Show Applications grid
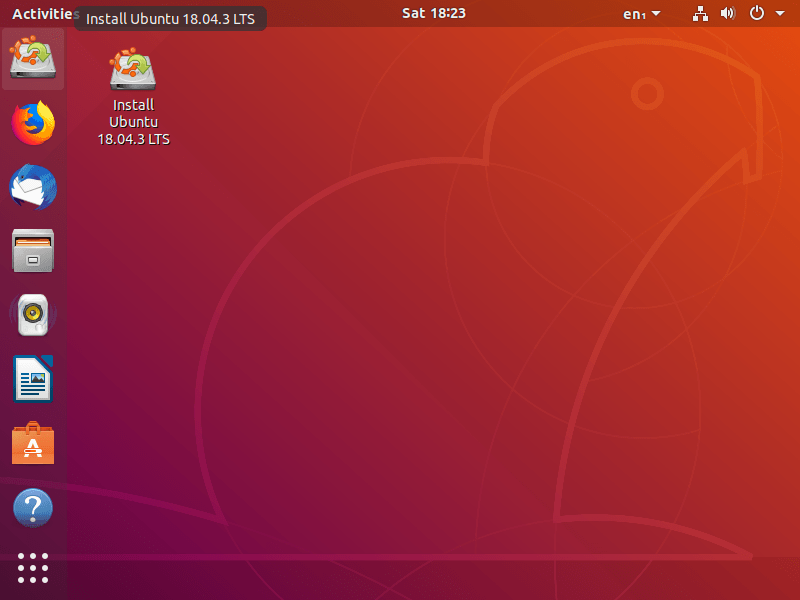 33,568
